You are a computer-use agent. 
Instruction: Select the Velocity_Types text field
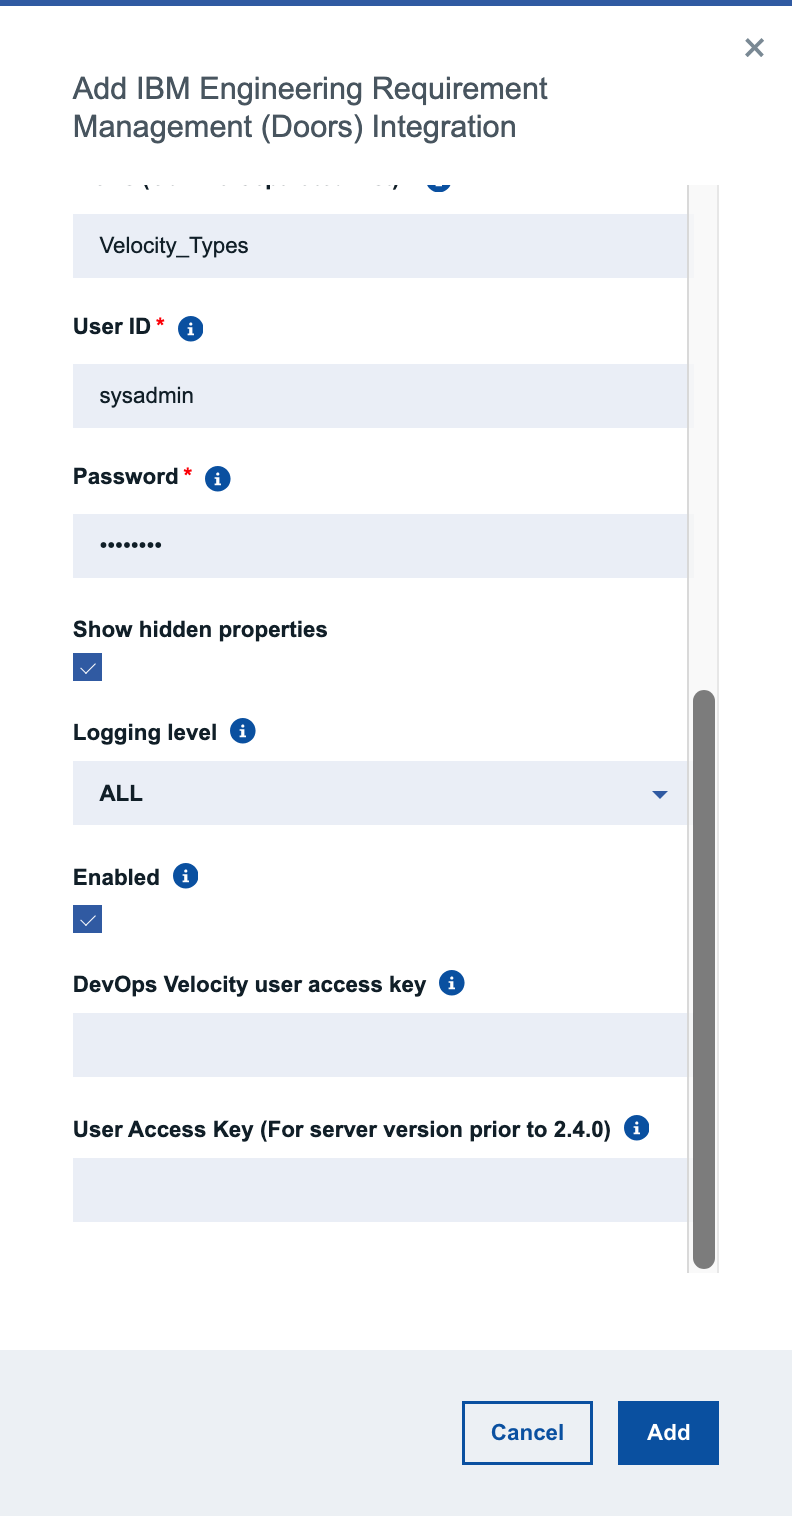381,246
